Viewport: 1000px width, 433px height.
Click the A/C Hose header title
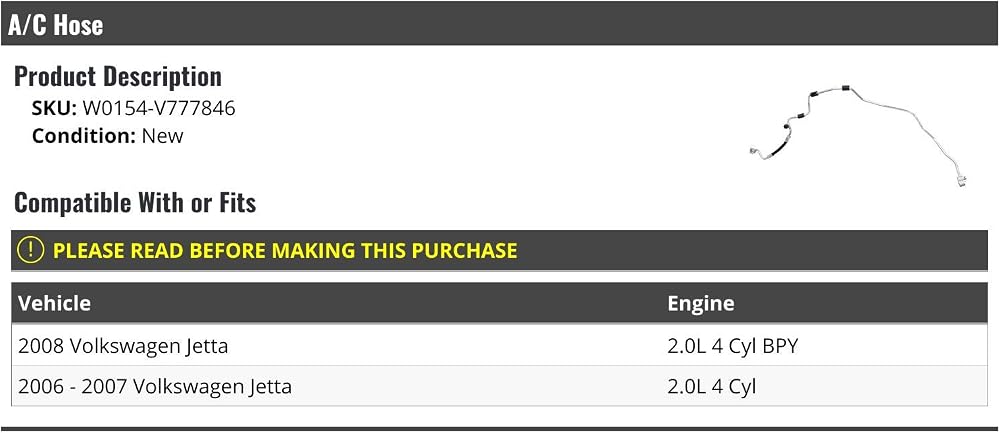(x=55, y=26)
